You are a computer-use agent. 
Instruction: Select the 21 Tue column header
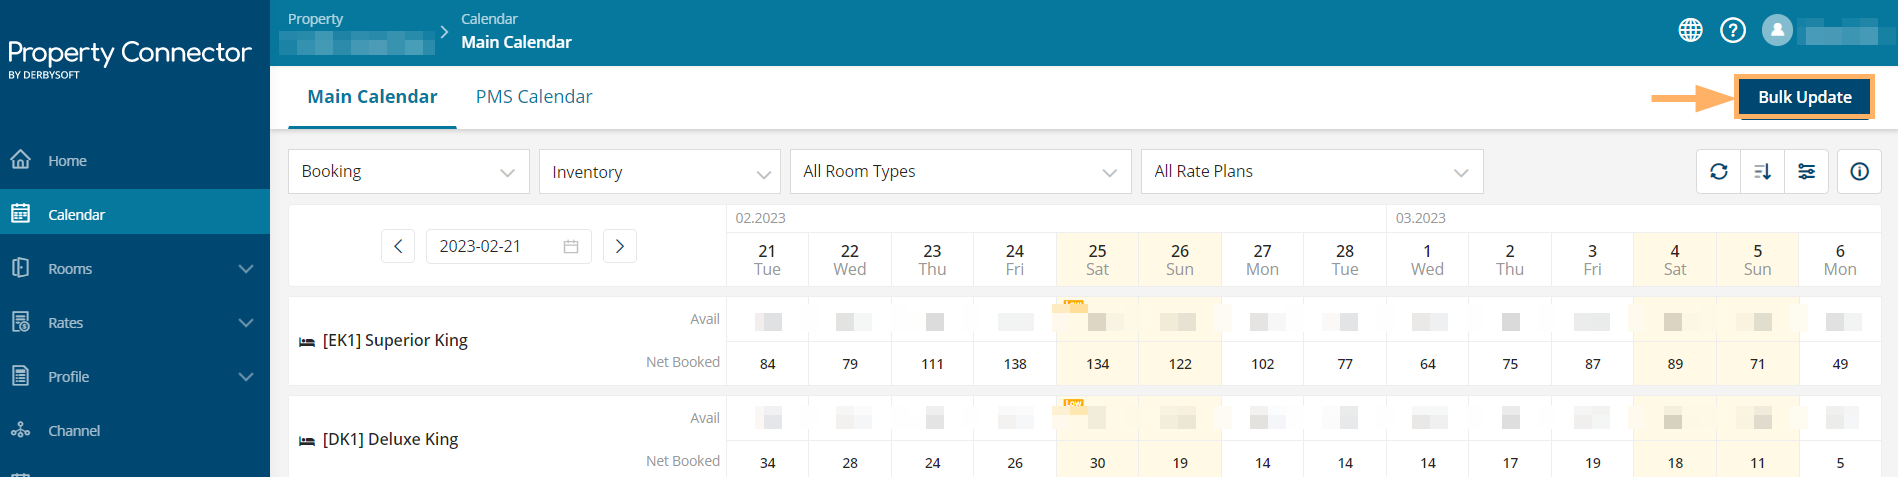tap(767, 260)
